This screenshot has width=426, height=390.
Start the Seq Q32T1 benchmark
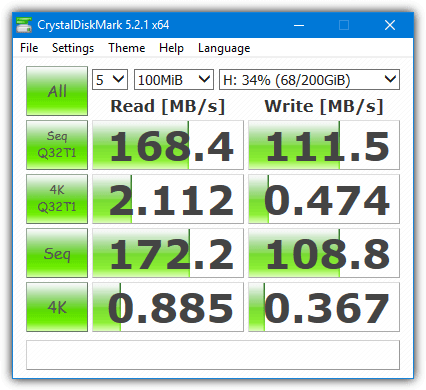tap(57, 145)
